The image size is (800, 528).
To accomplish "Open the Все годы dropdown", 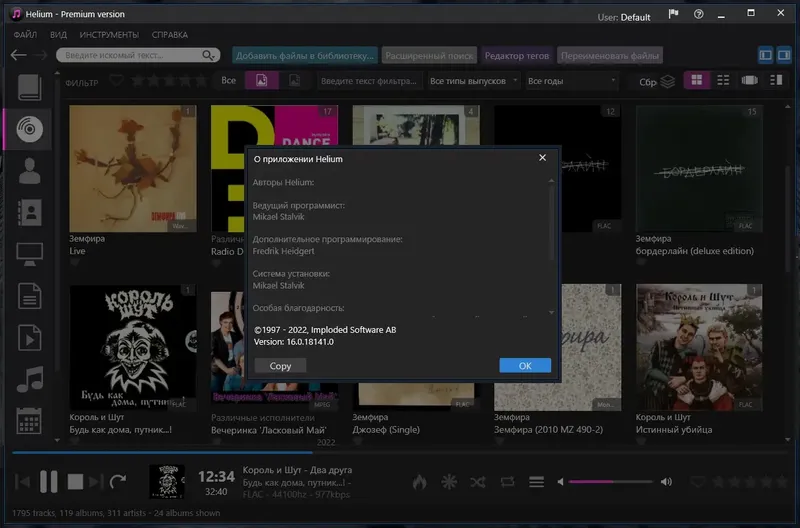I will (571, 81).
